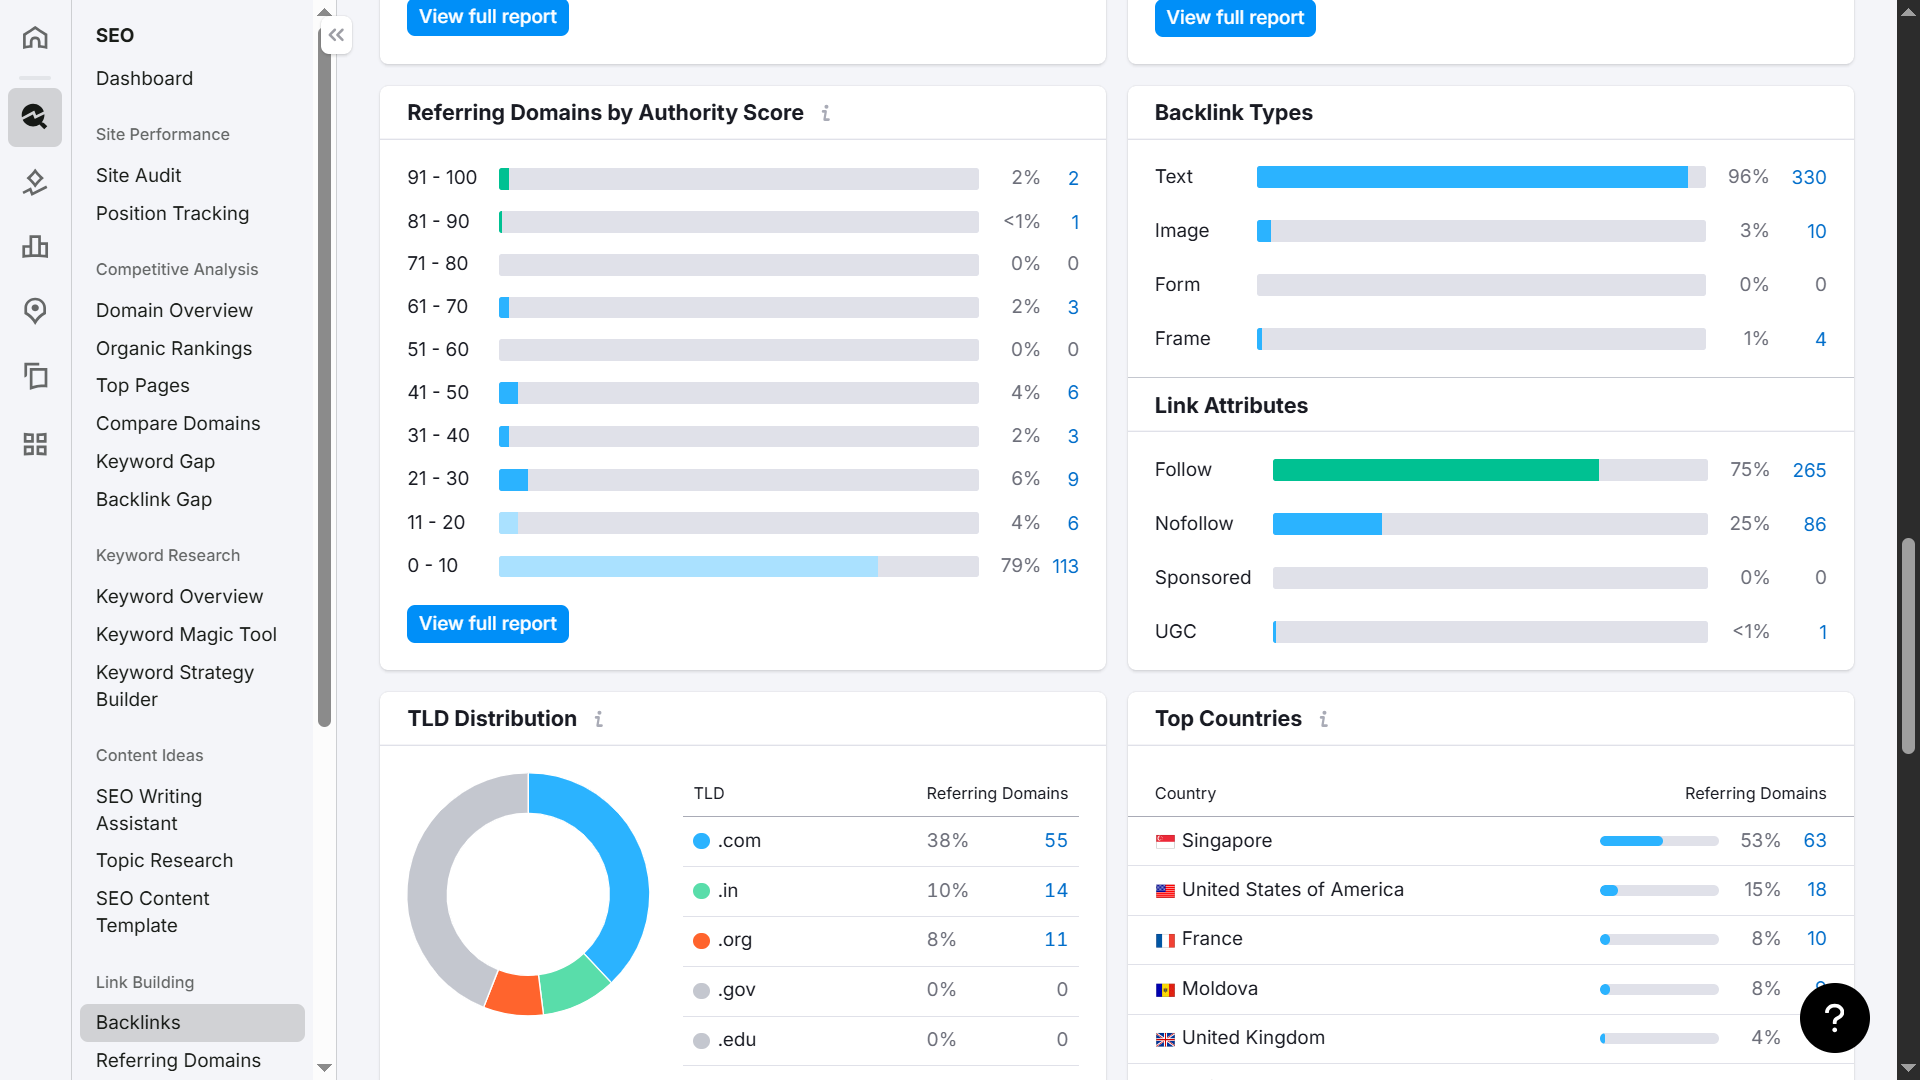Open Referring Domains sidebar item

179,1060
